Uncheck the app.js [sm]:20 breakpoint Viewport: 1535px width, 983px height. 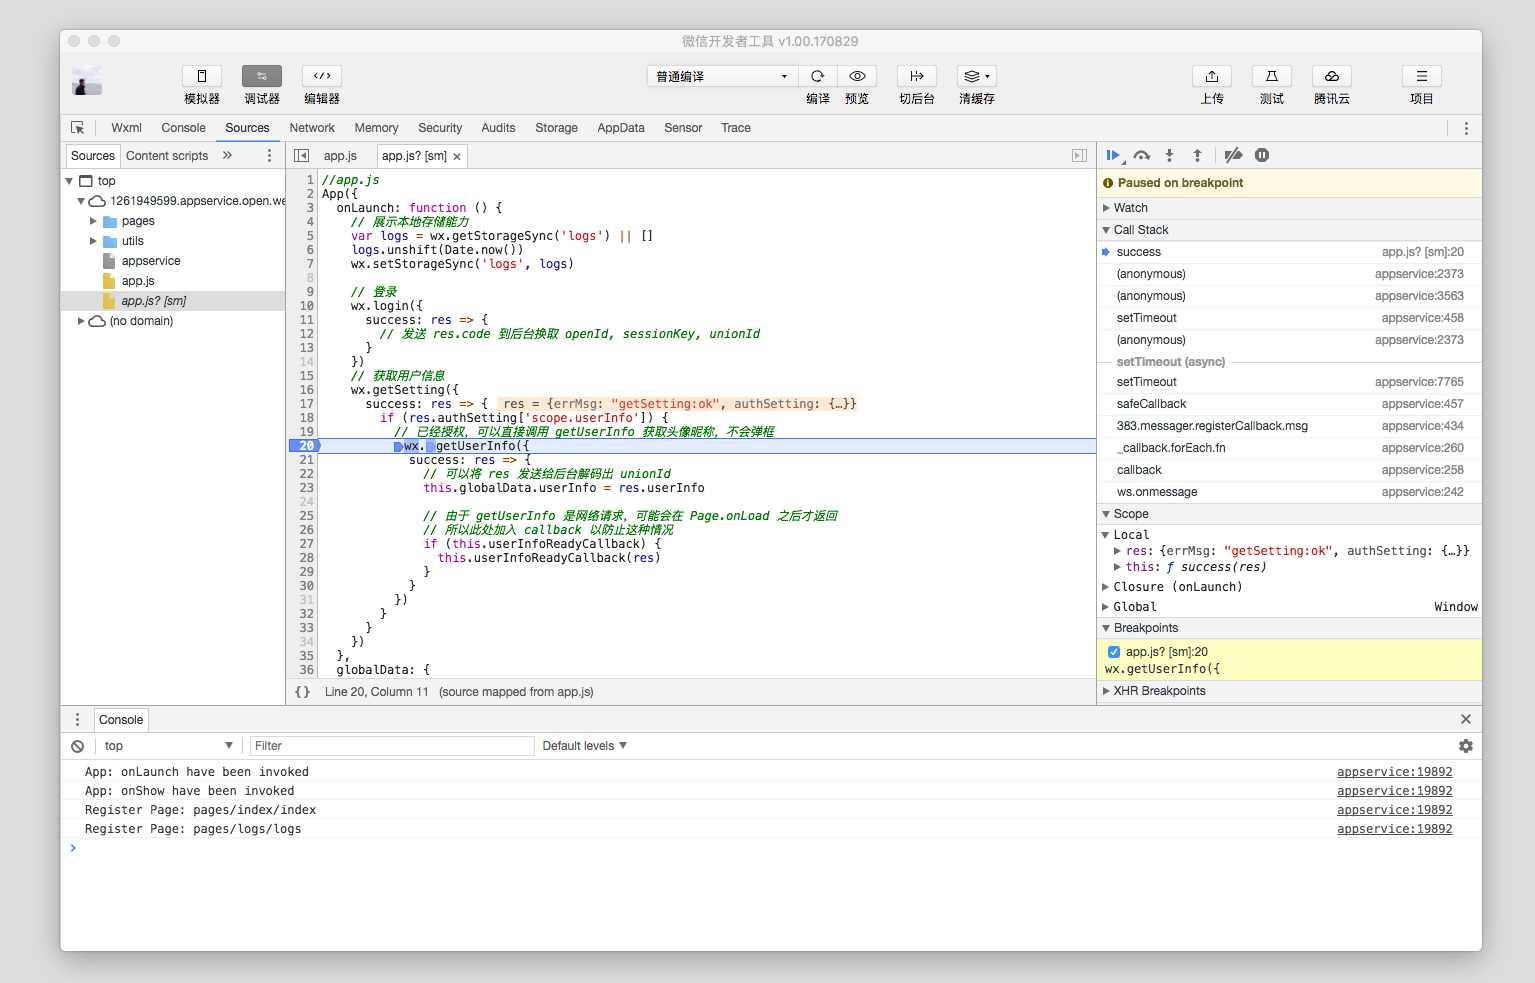[x=1114, y=652]
